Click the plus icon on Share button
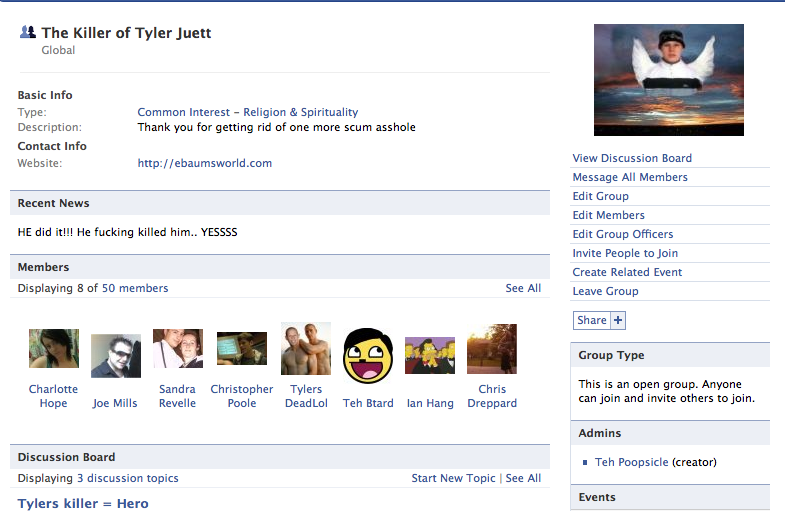 click(x=618, y=320)
